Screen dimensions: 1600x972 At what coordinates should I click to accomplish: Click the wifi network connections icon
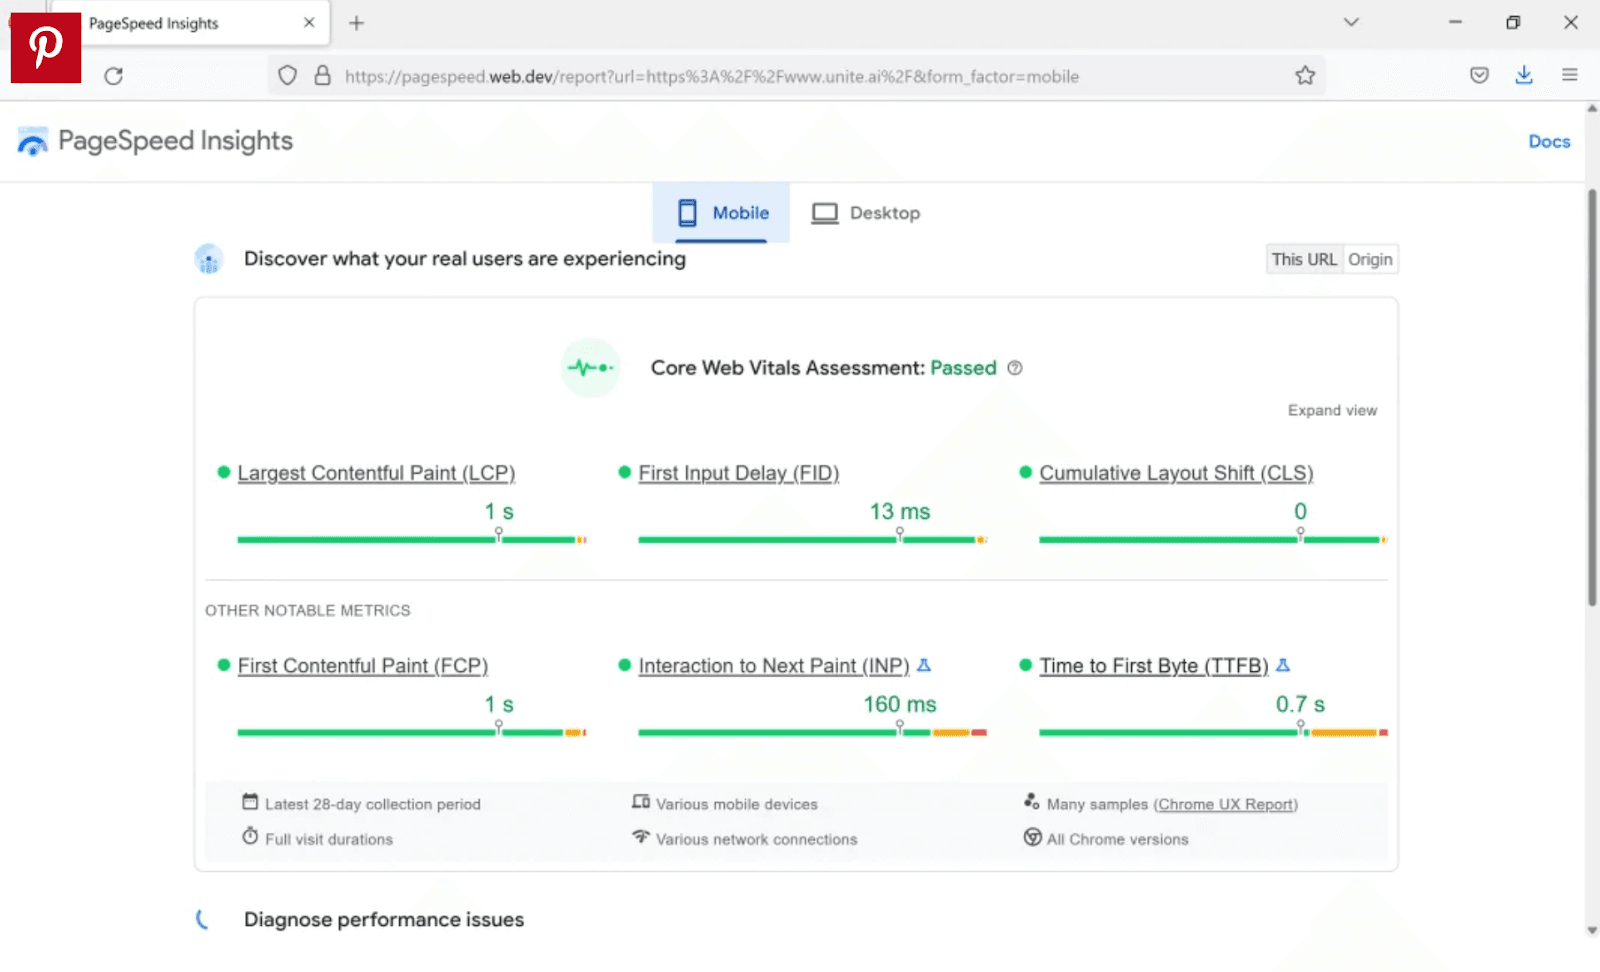click(641, 836)
